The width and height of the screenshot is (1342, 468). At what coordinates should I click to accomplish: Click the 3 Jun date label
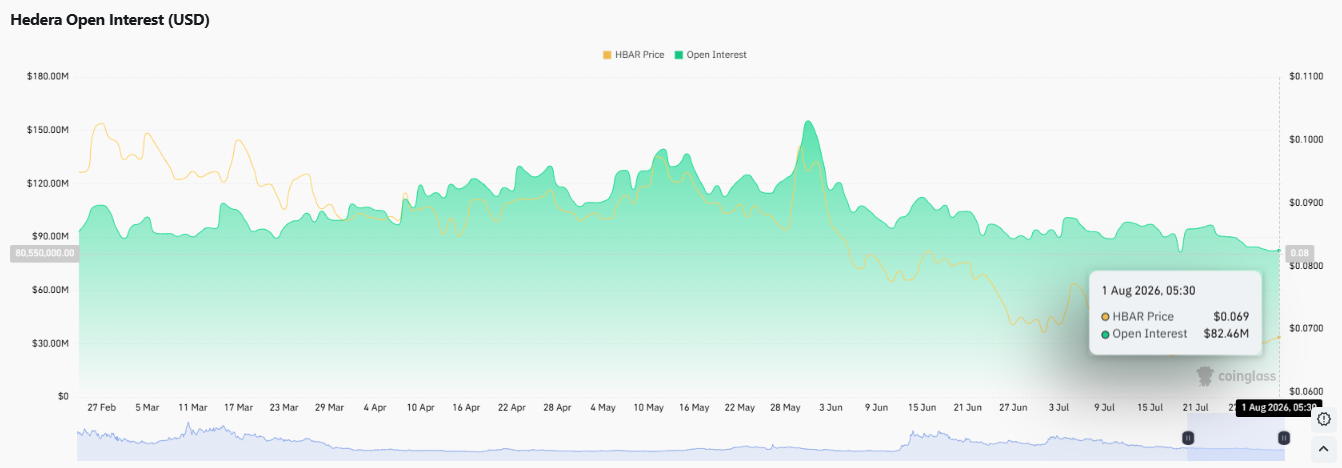pos(831,408)
